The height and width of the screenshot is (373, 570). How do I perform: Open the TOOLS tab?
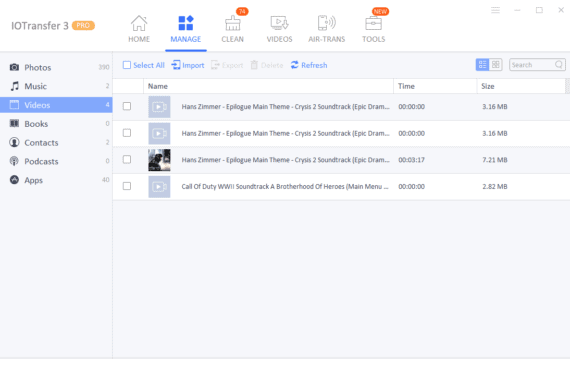tap(373, 29)
